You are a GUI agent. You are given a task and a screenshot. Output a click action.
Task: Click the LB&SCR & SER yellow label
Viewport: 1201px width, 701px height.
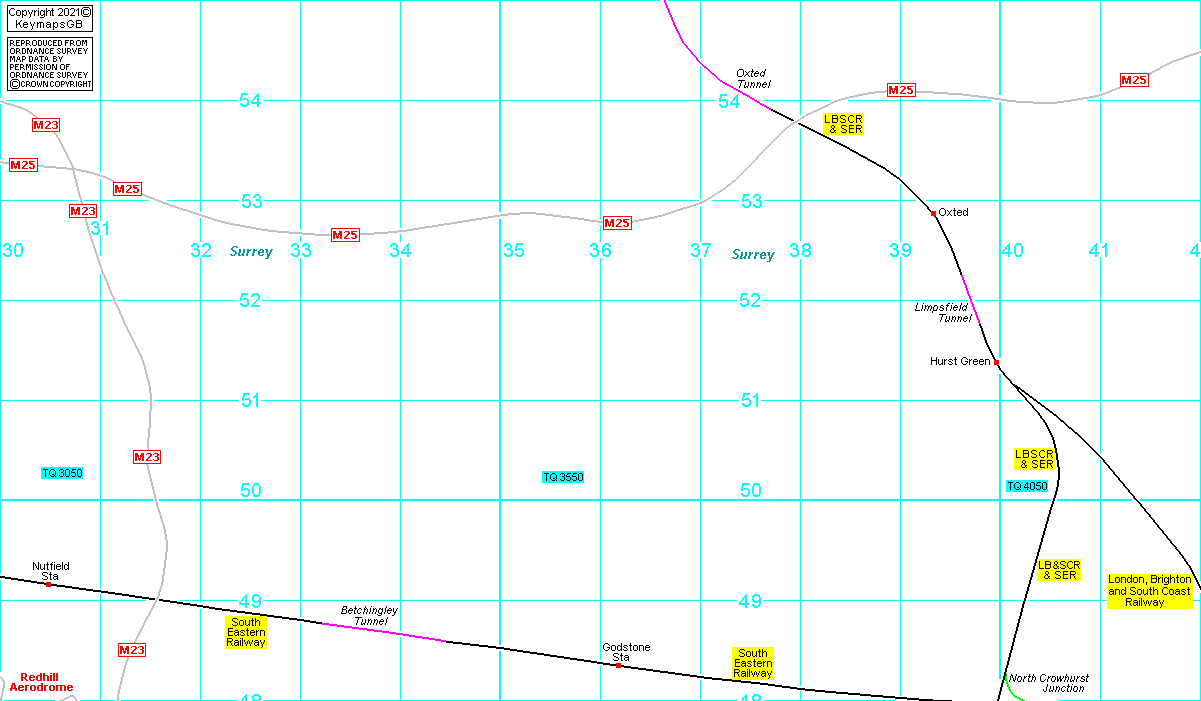pyautogui.click(x=1058, y=570)
